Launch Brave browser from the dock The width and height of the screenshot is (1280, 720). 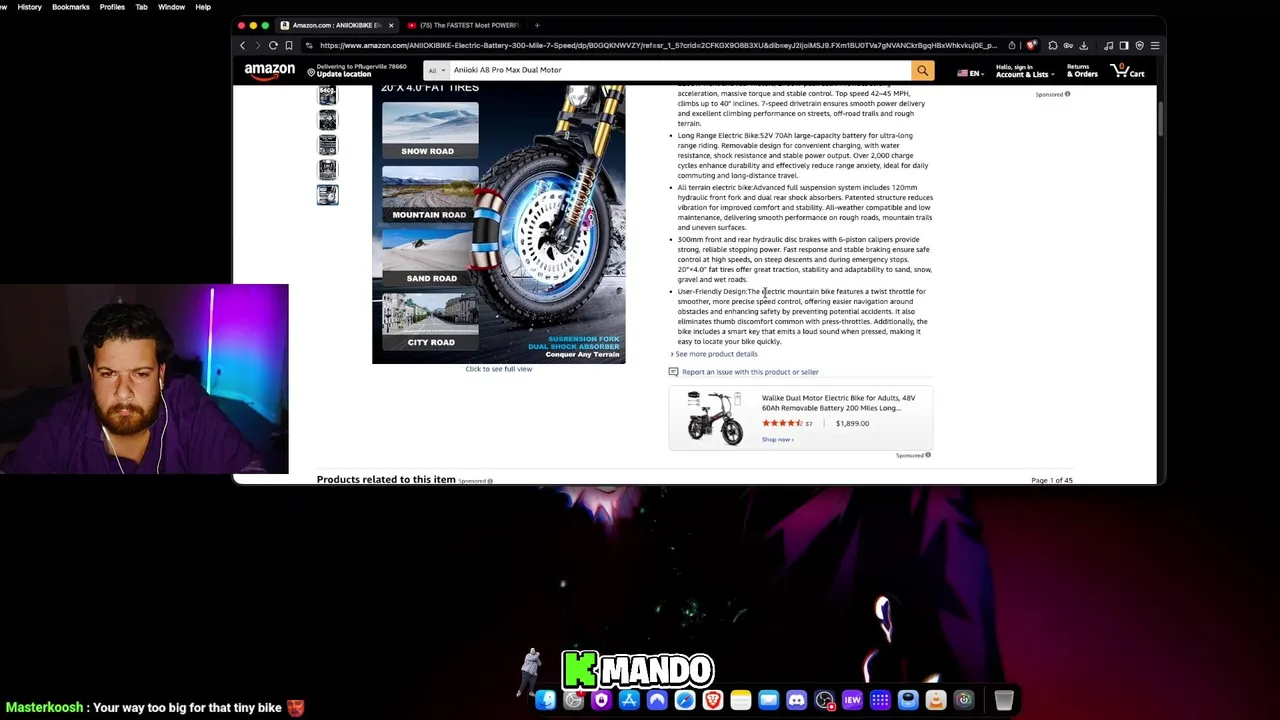pos(713,700)
